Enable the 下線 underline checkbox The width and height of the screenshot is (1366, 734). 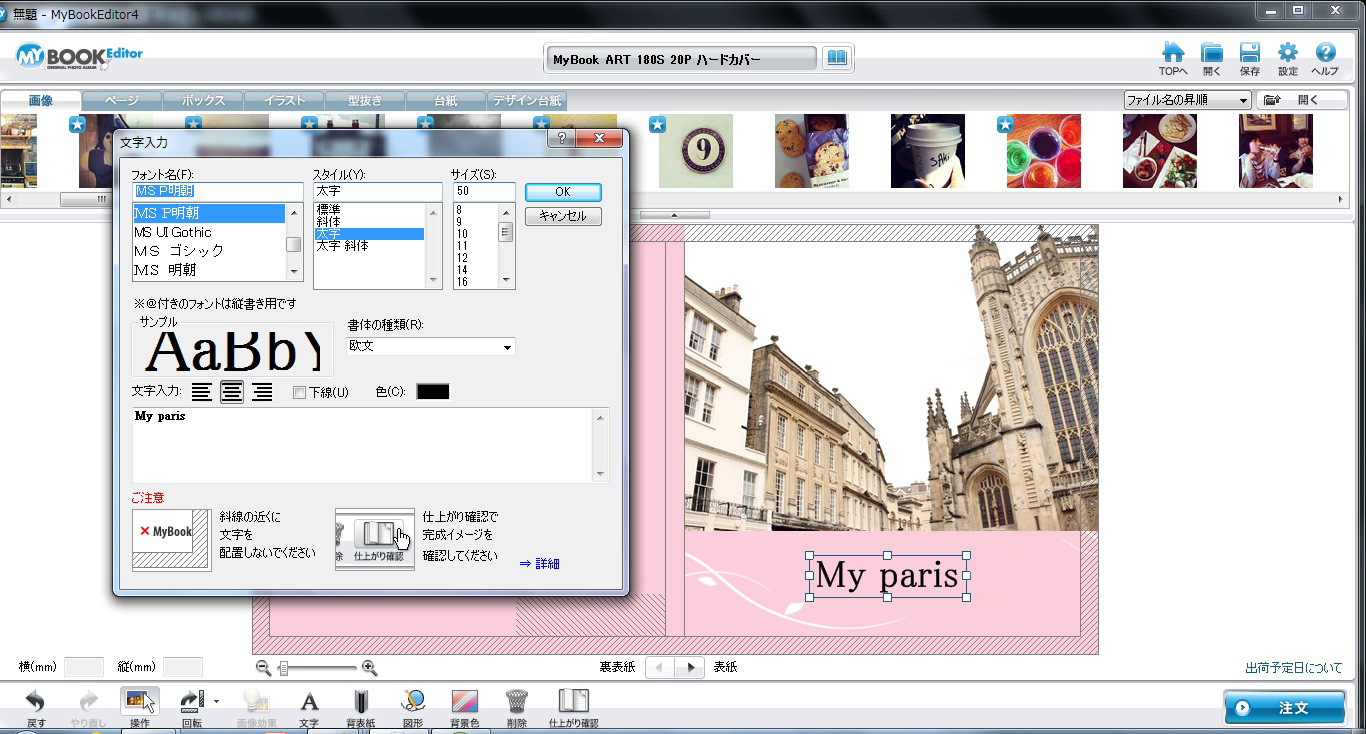(x=299, y=393)
